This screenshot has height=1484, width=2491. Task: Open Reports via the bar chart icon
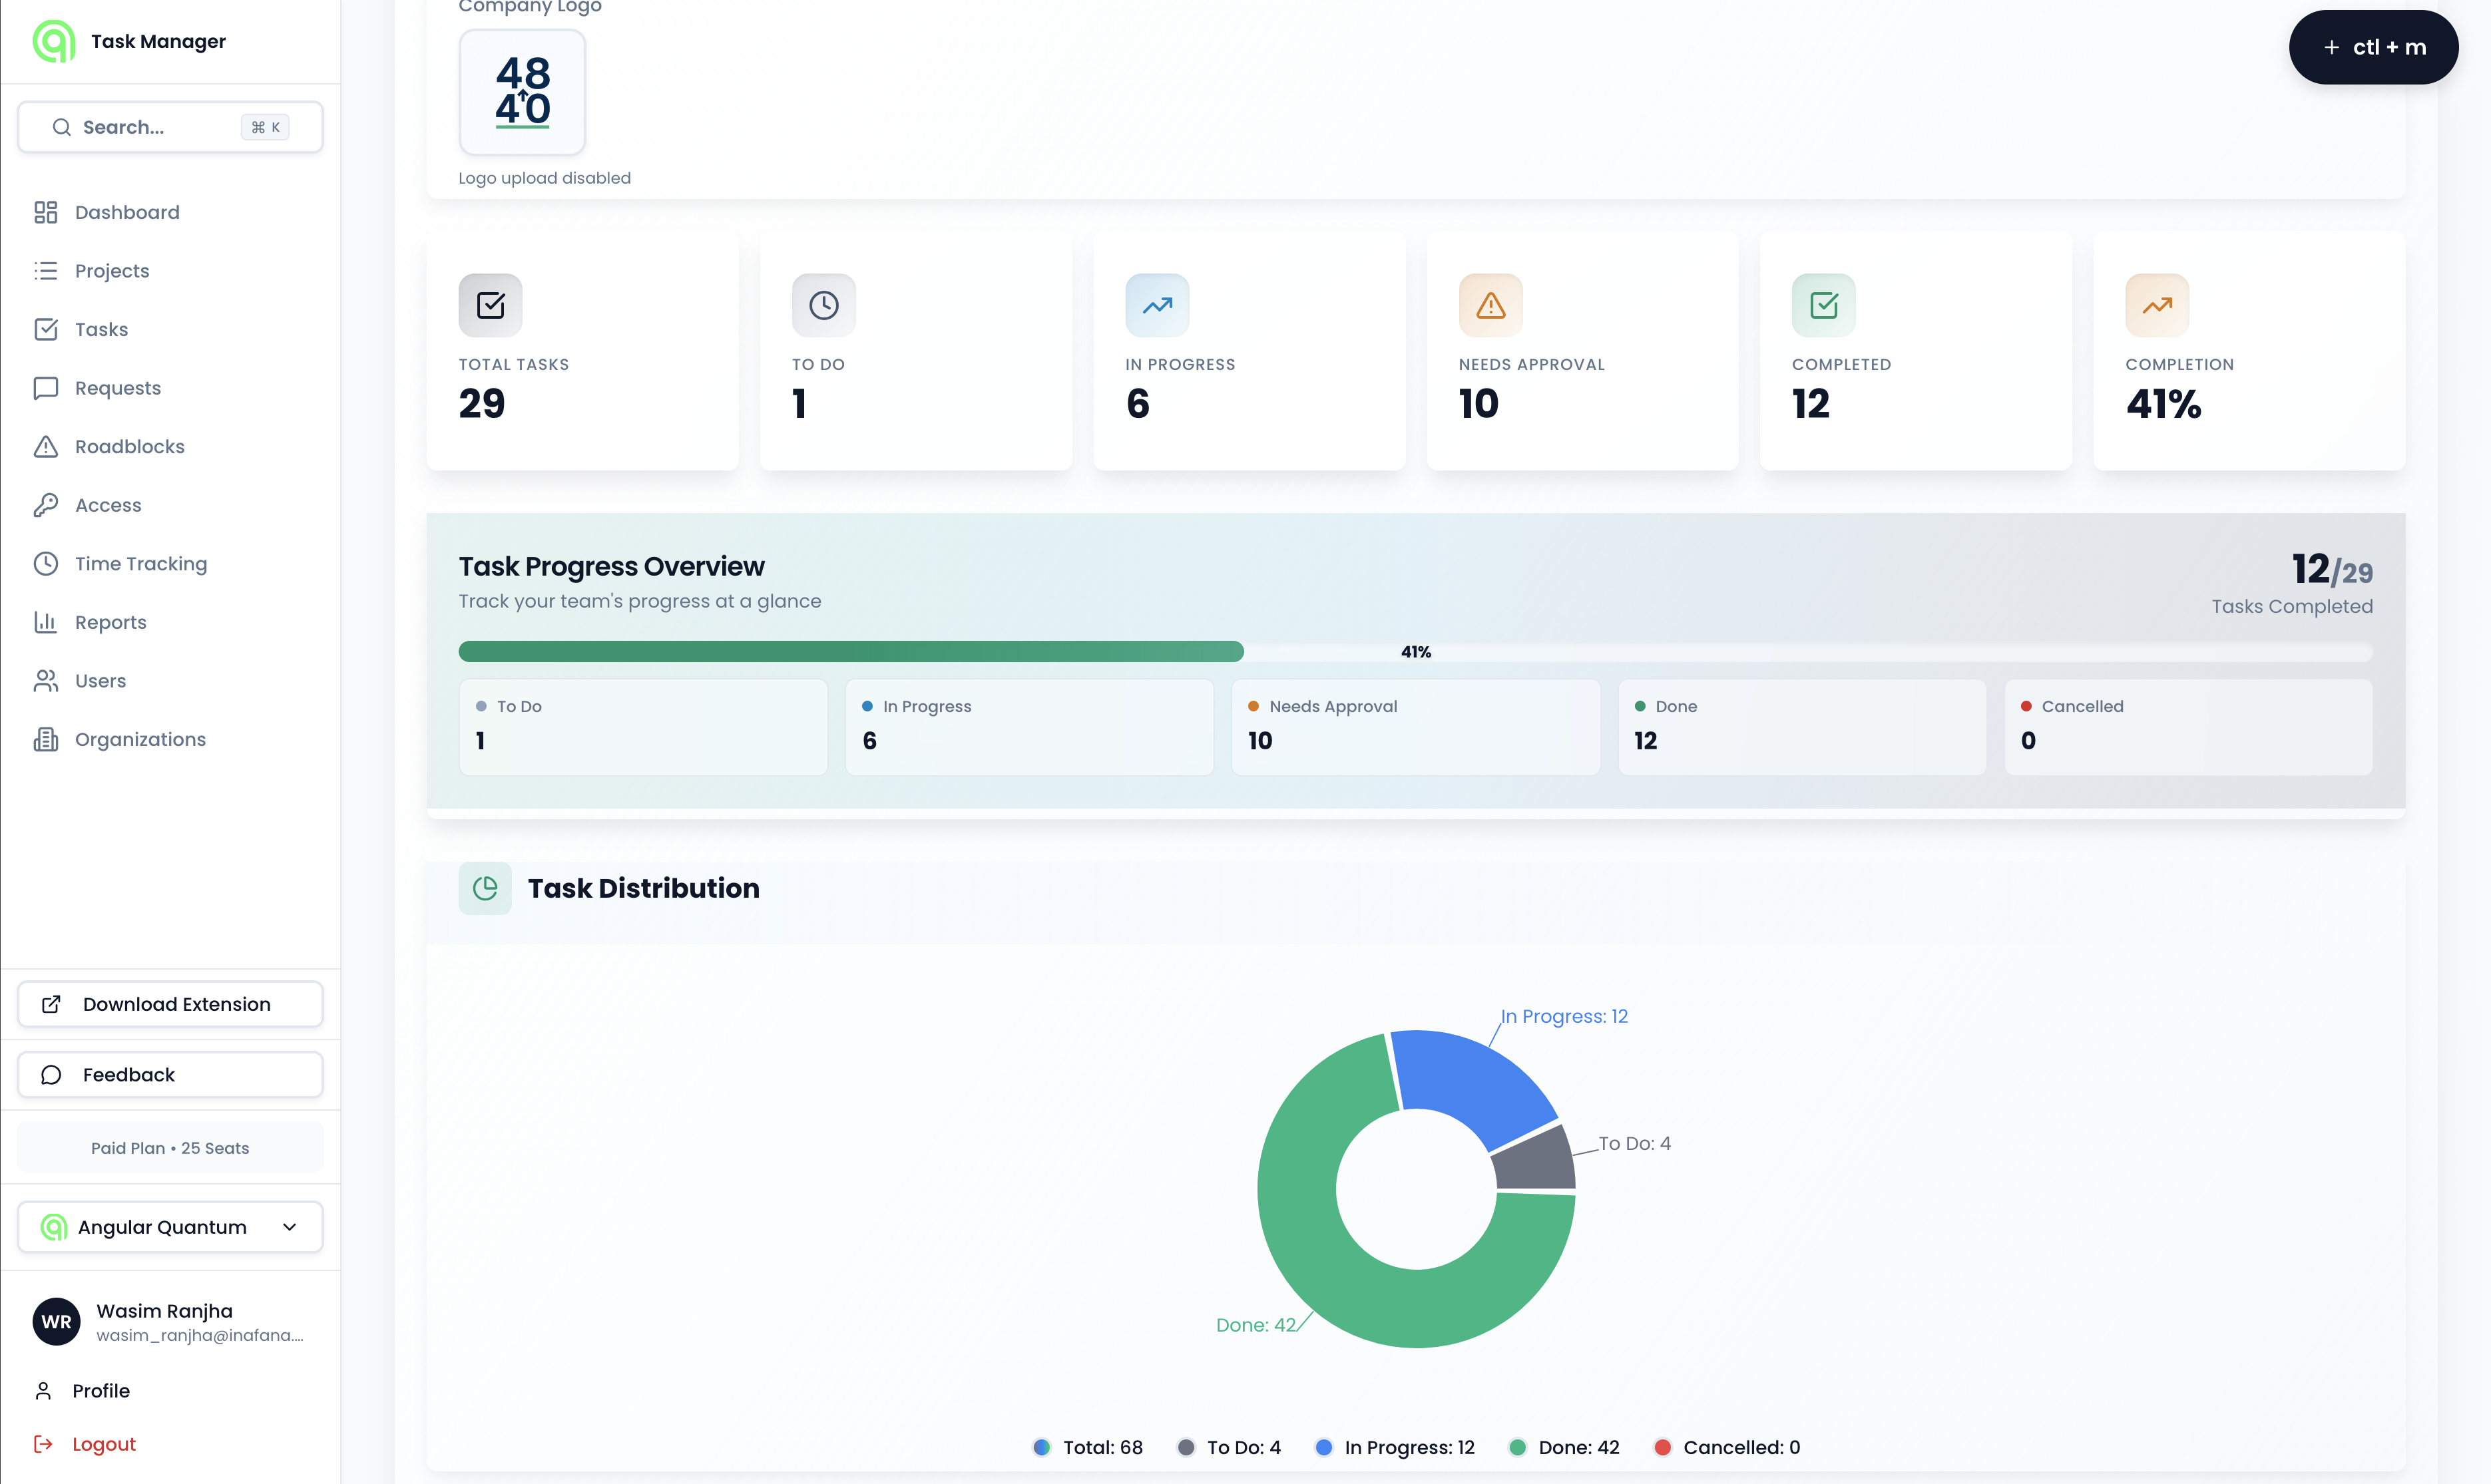click(x=47, y=621)
